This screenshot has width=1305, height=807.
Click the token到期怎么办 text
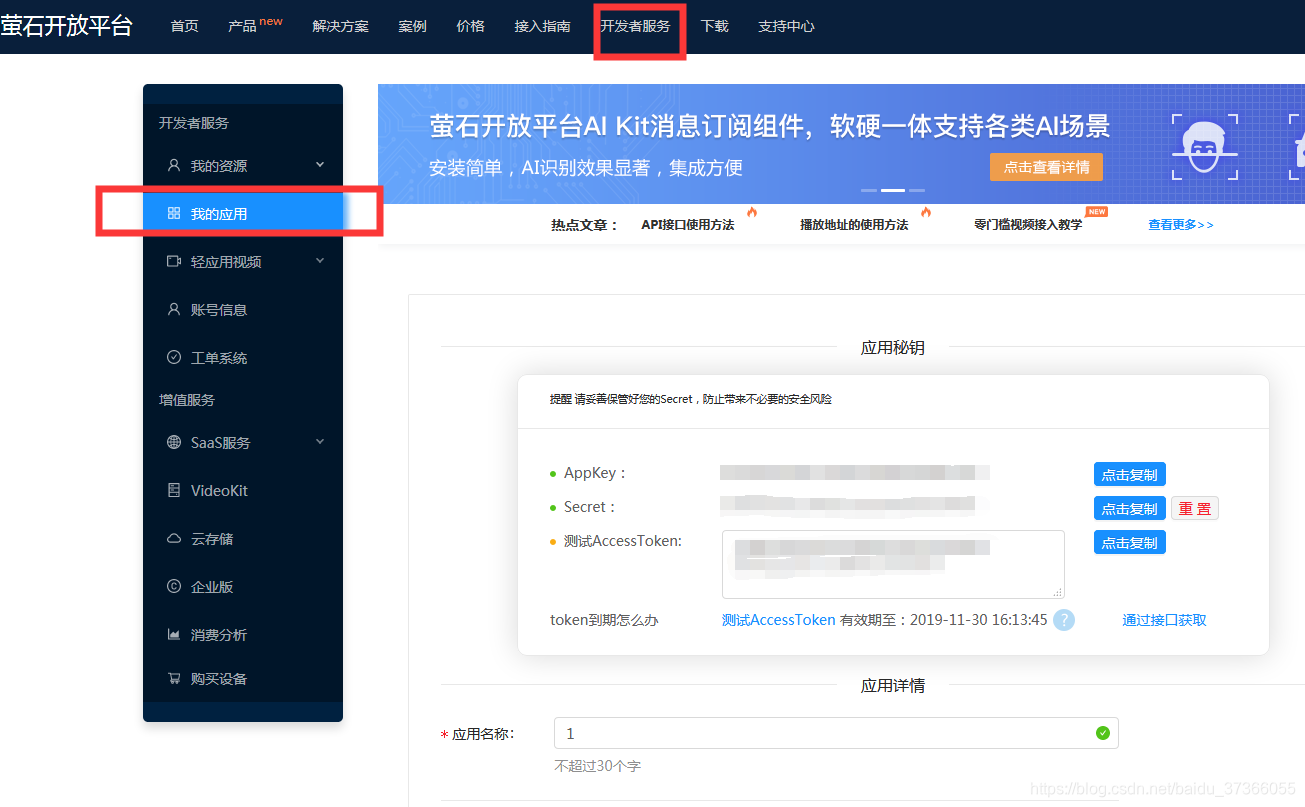(604, 620)
